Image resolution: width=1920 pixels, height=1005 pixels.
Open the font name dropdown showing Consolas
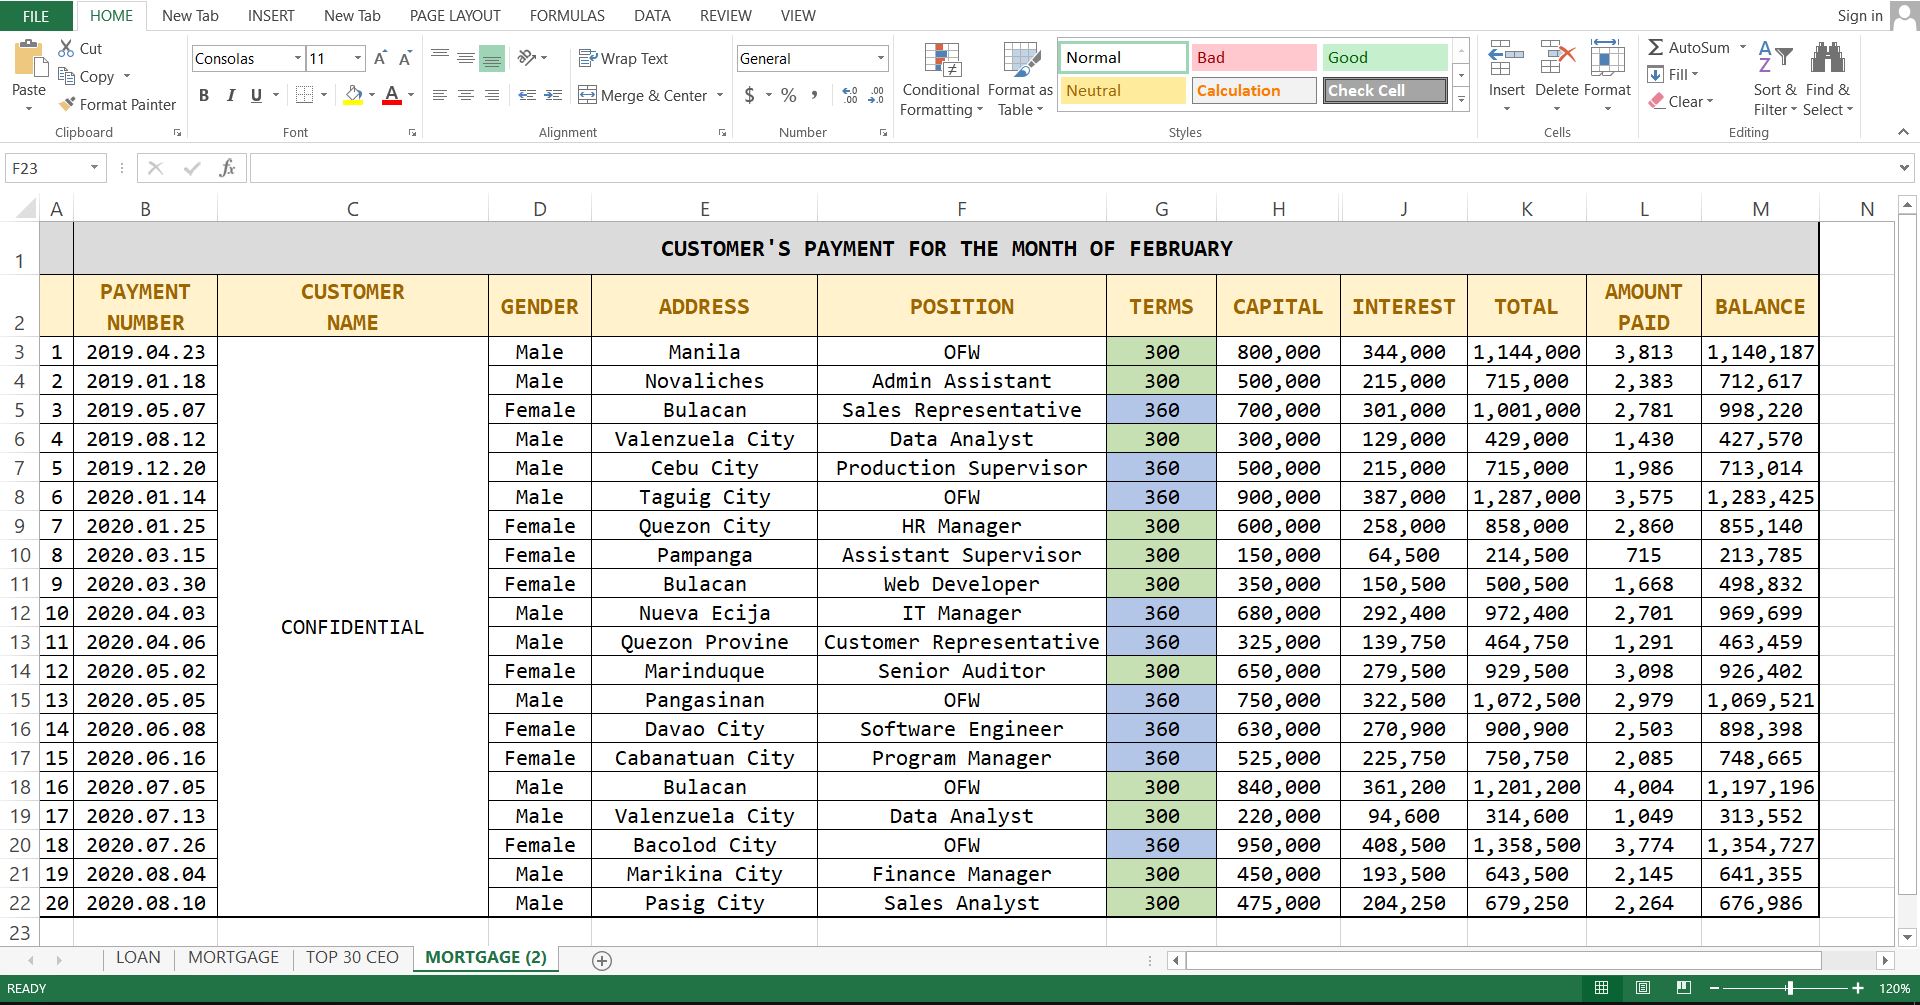tap(297, 58)
